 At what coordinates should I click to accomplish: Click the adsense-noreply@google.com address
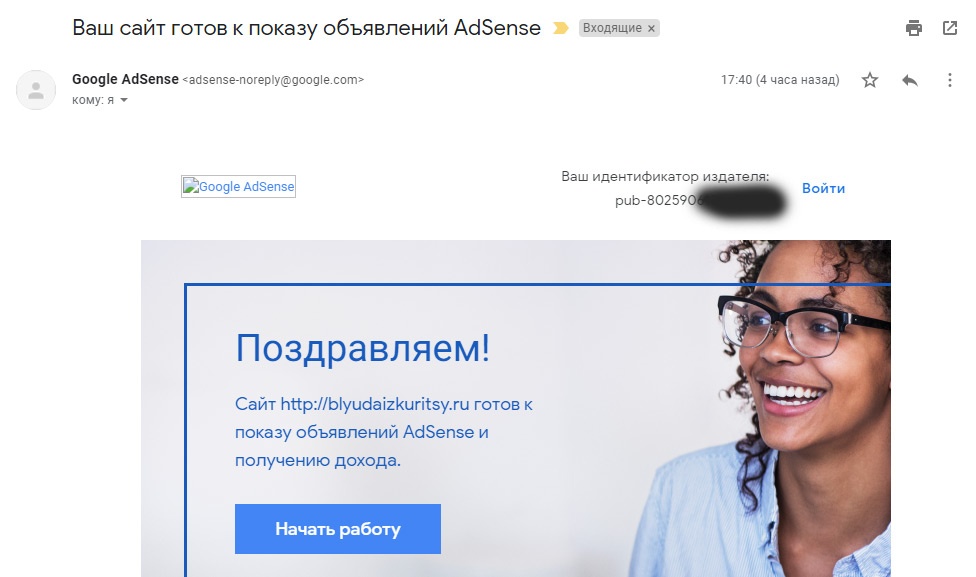click(x=273, y=80)
